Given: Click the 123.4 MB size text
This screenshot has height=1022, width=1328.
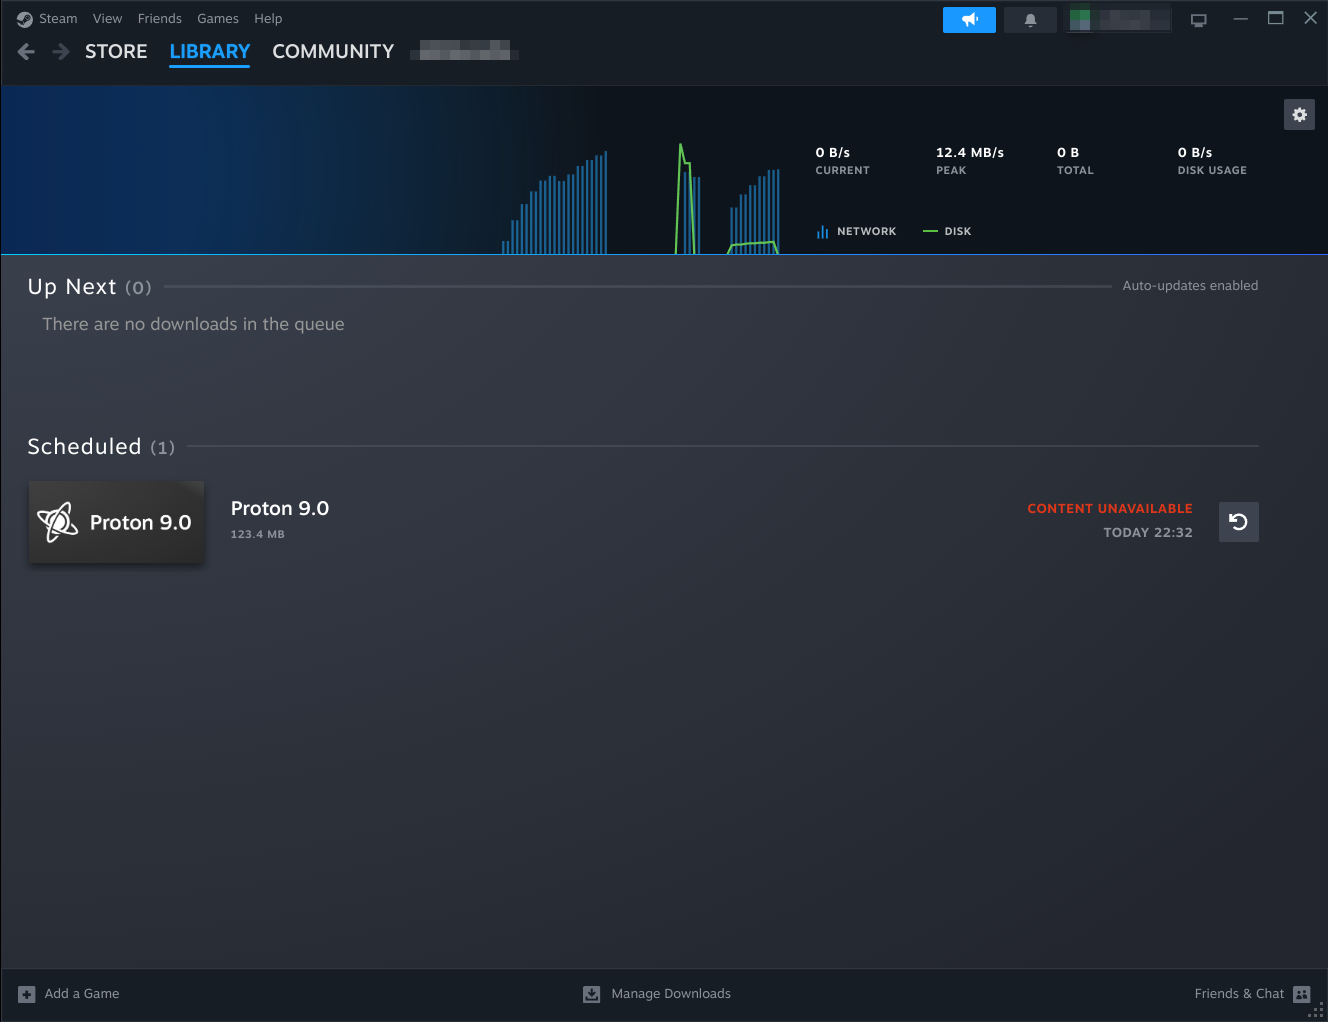Looking at the screenshot, I should [x=258, y=535].
